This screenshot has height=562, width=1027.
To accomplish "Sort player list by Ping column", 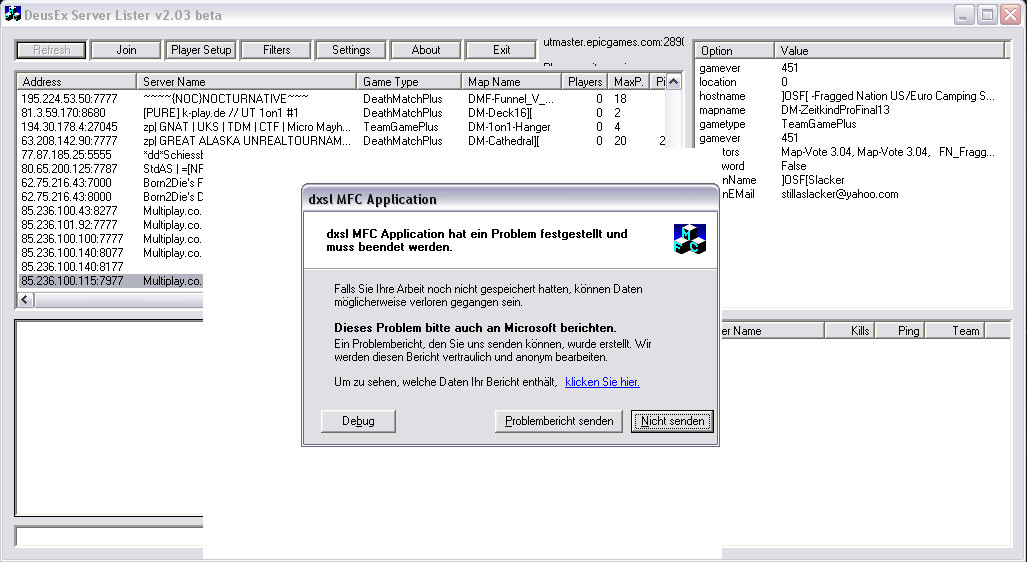I will (899, 331).
